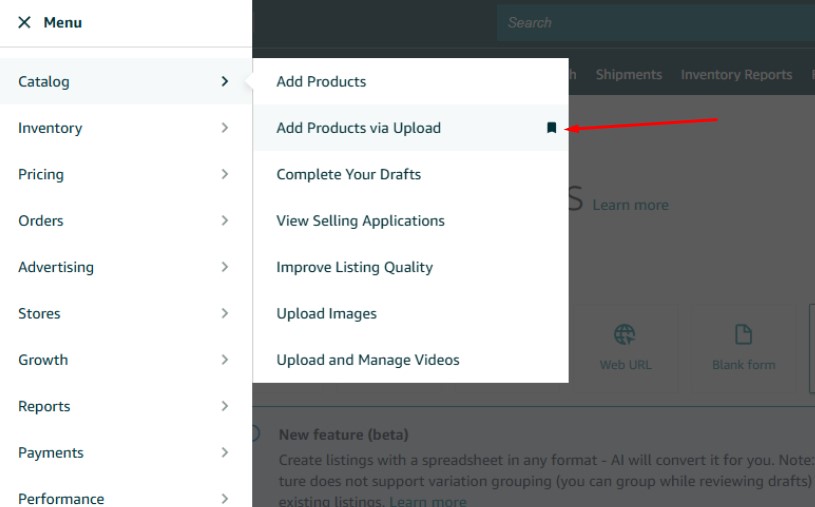Open the Pricing menu item

pos(126,174)
